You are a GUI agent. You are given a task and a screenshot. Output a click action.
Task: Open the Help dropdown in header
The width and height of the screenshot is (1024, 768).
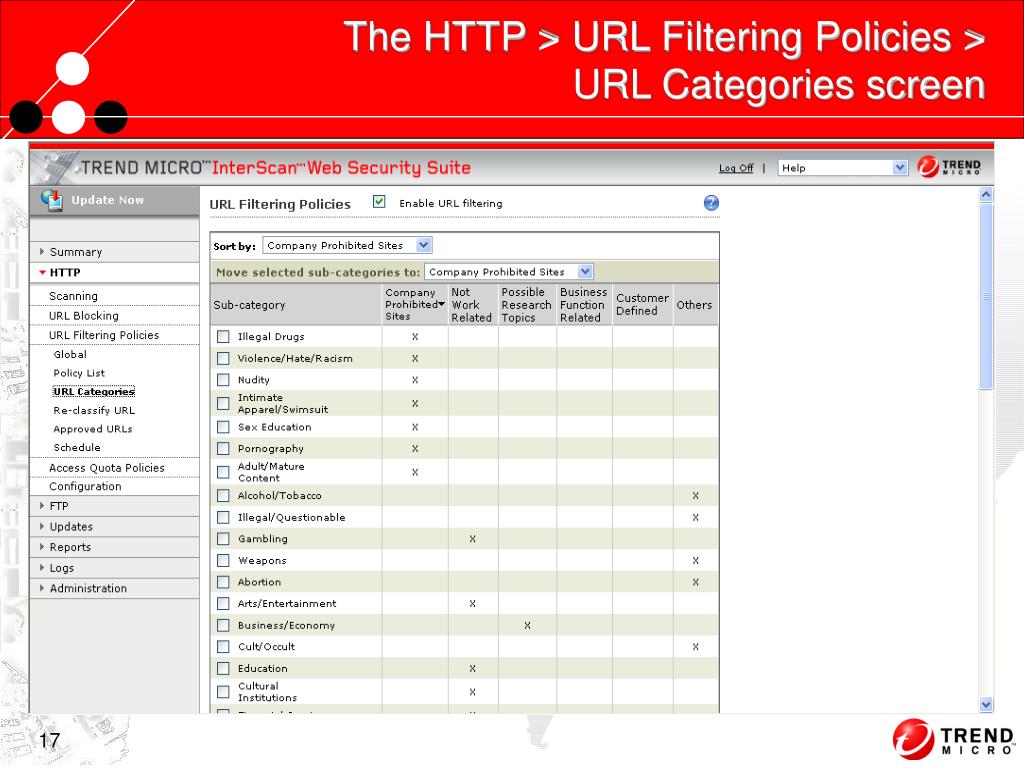point(842,168)
